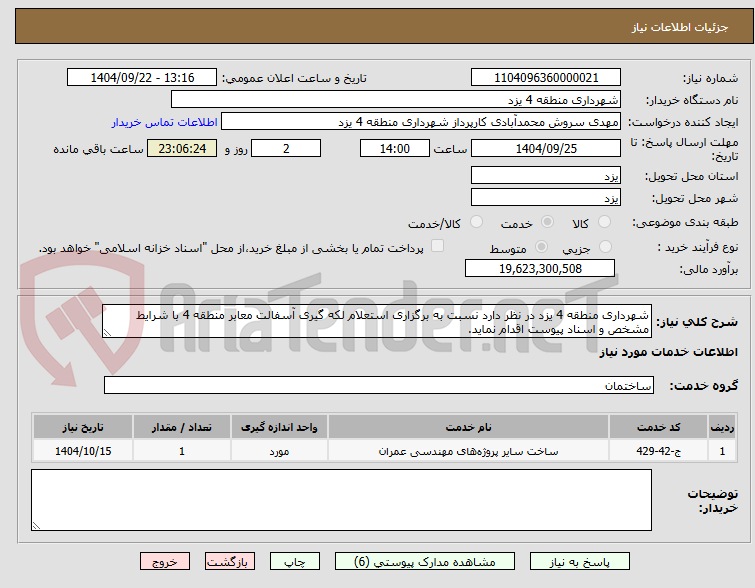Click service code ج-42-429 cell
Screen dimensions: 755x588
coord(658,451)
